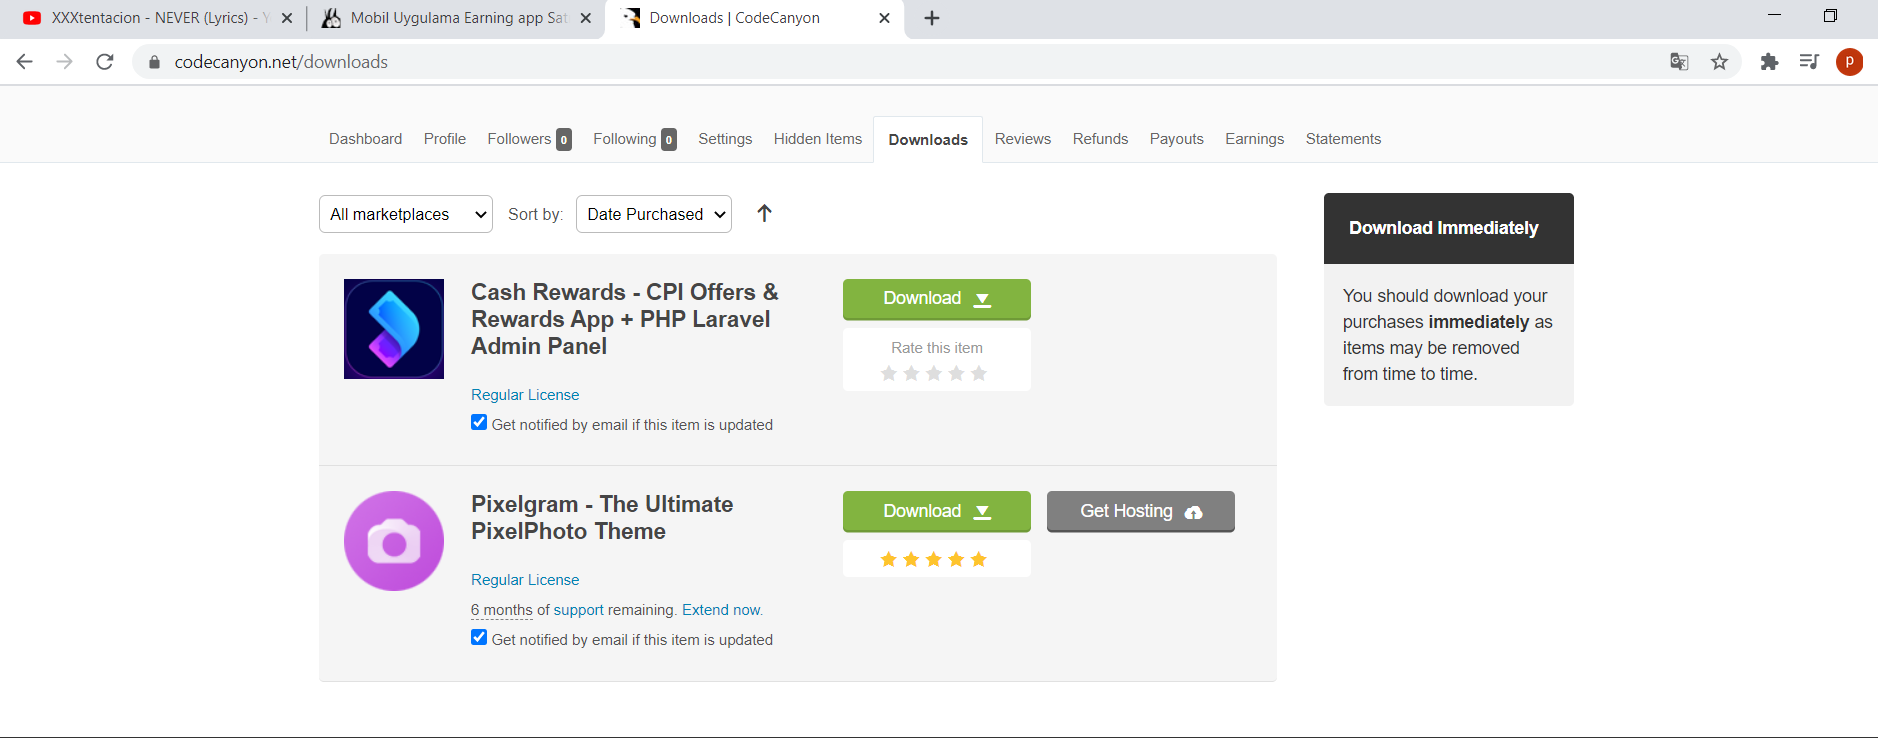1878x738 pixels.
Task: Open the Refunds tab
Action: [x=1100, y=139]
